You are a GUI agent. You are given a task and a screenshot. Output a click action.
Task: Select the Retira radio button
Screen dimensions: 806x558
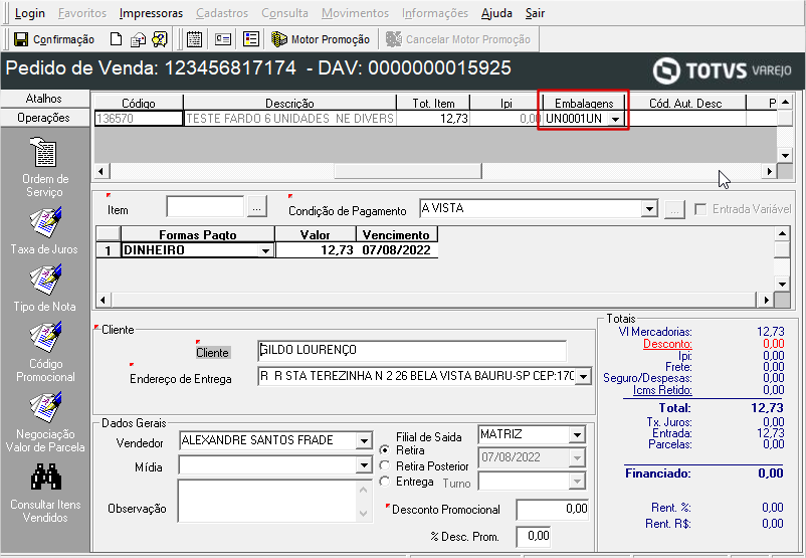[x=384, y=450]
